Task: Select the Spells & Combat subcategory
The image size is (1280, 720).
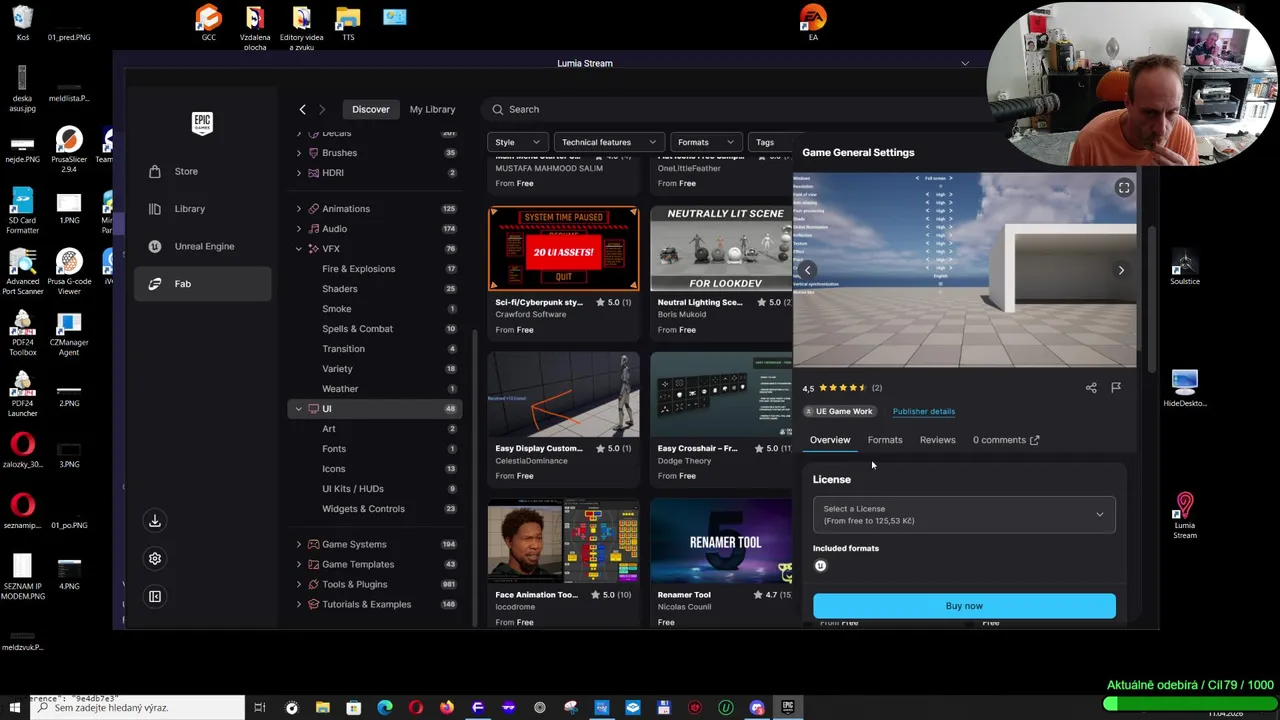Action: pyautogui.click(x=357, y=329)
